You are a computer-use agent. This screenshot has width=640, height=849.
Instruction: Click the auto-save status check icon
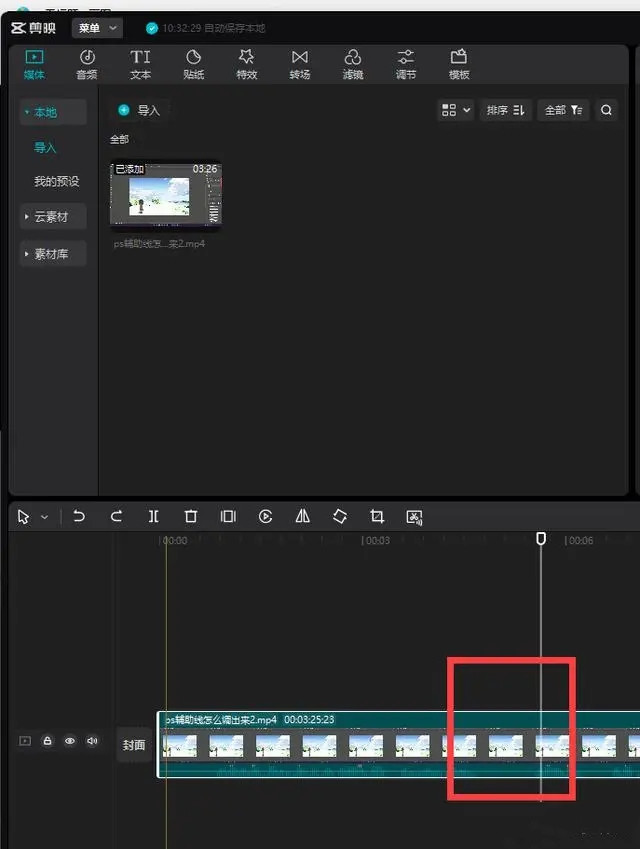click(152, 28)
